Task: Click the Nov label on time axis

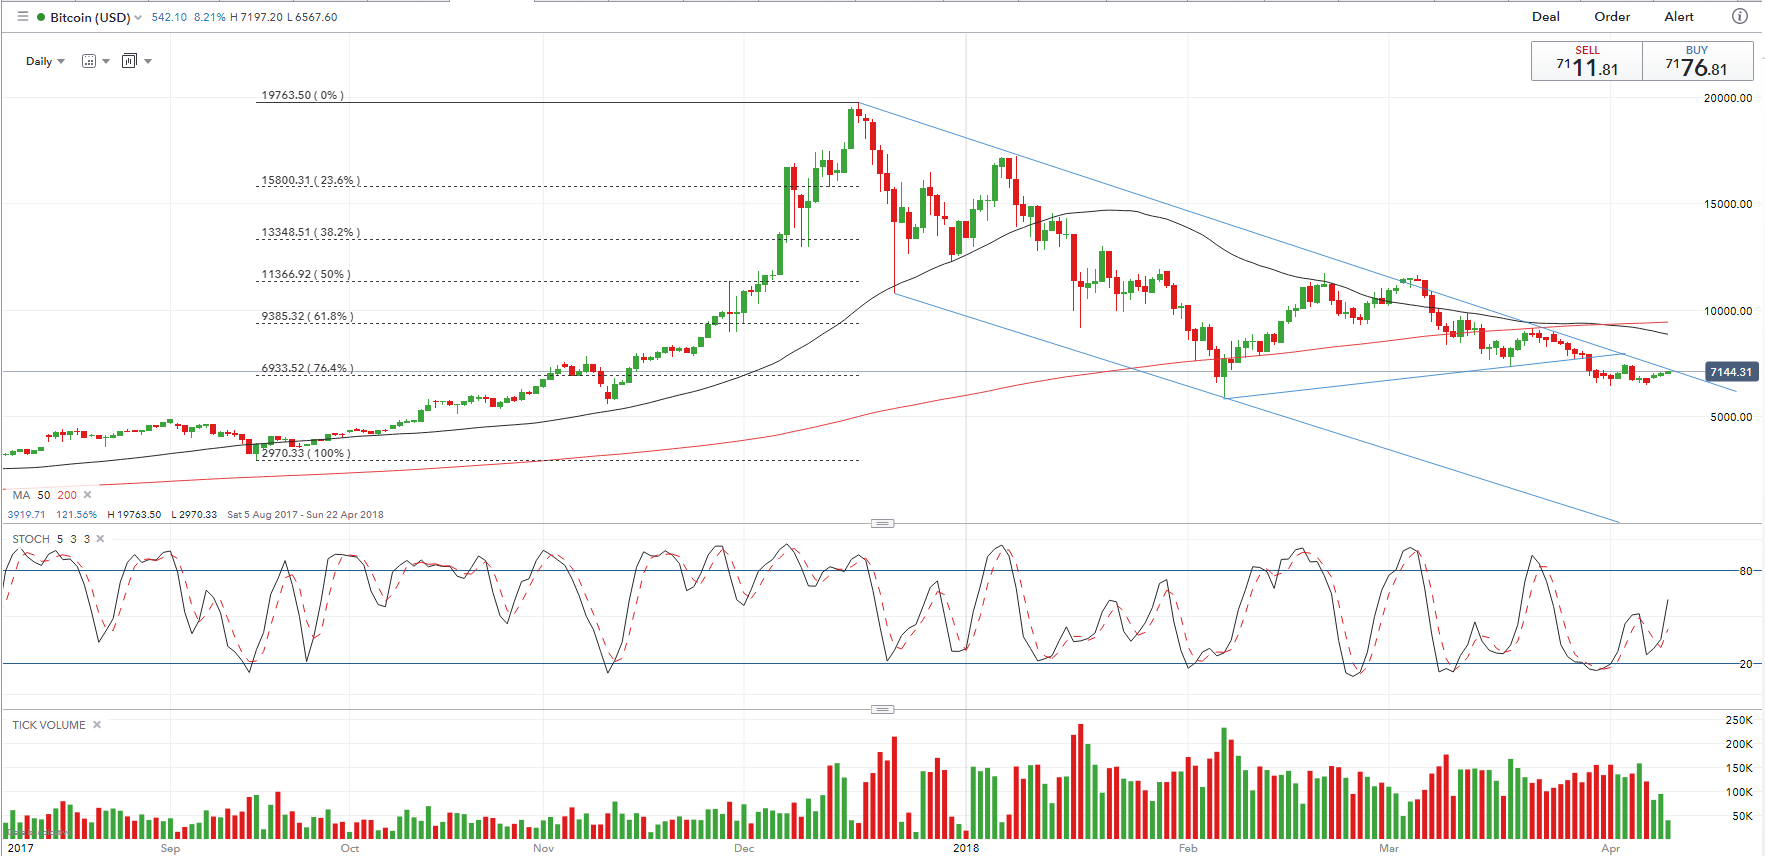Action: (x=543, y=848)
